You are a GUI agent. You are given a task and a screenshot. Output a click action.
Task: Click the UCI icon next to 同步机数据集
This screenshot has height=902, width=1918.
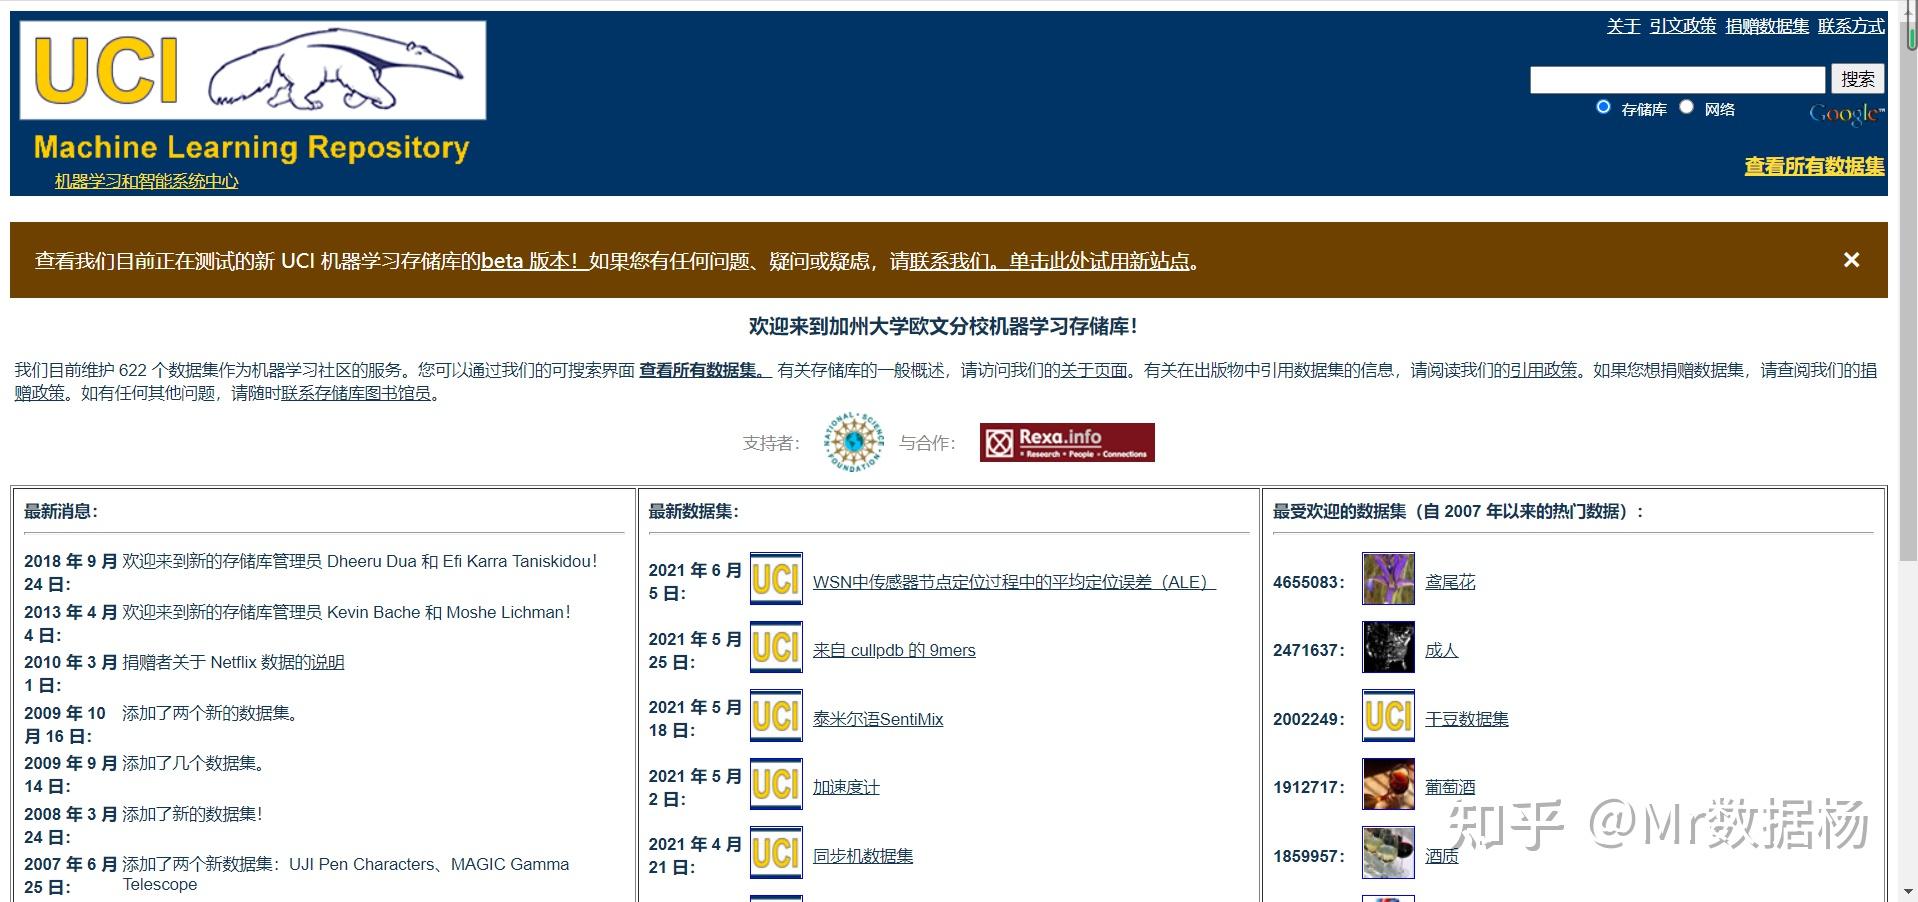pos(776,853)
